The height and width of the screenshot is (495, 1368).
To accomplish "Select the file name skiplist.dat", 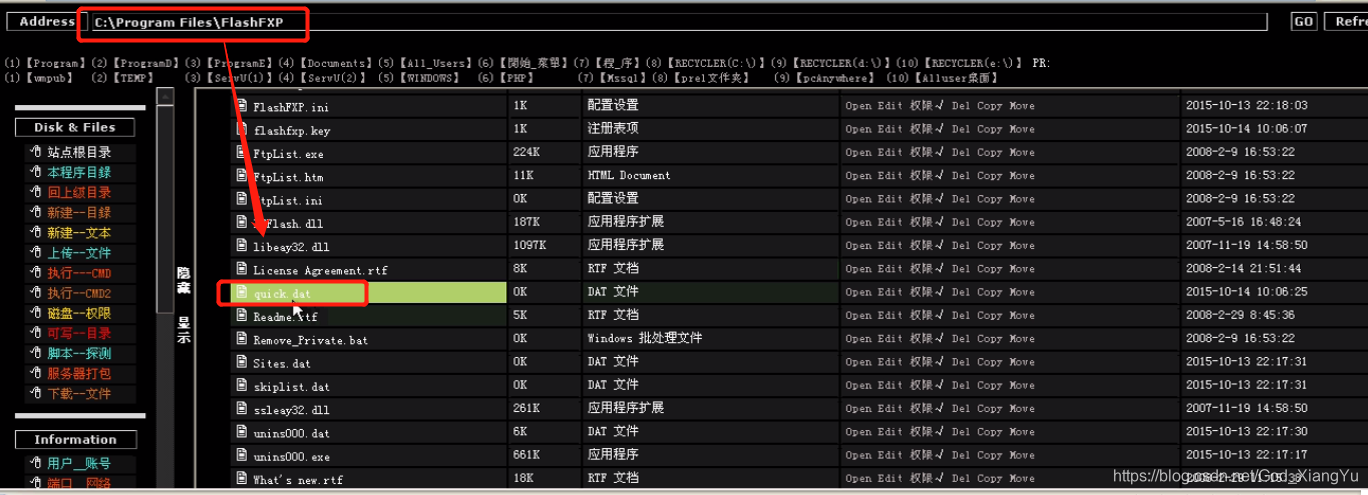I will (x=291, y=386).
